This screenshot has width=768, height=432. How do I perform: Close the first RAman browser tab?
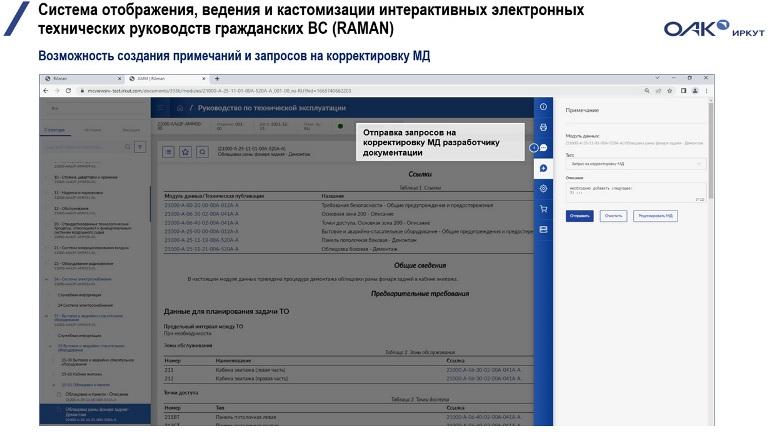(120, 78)
